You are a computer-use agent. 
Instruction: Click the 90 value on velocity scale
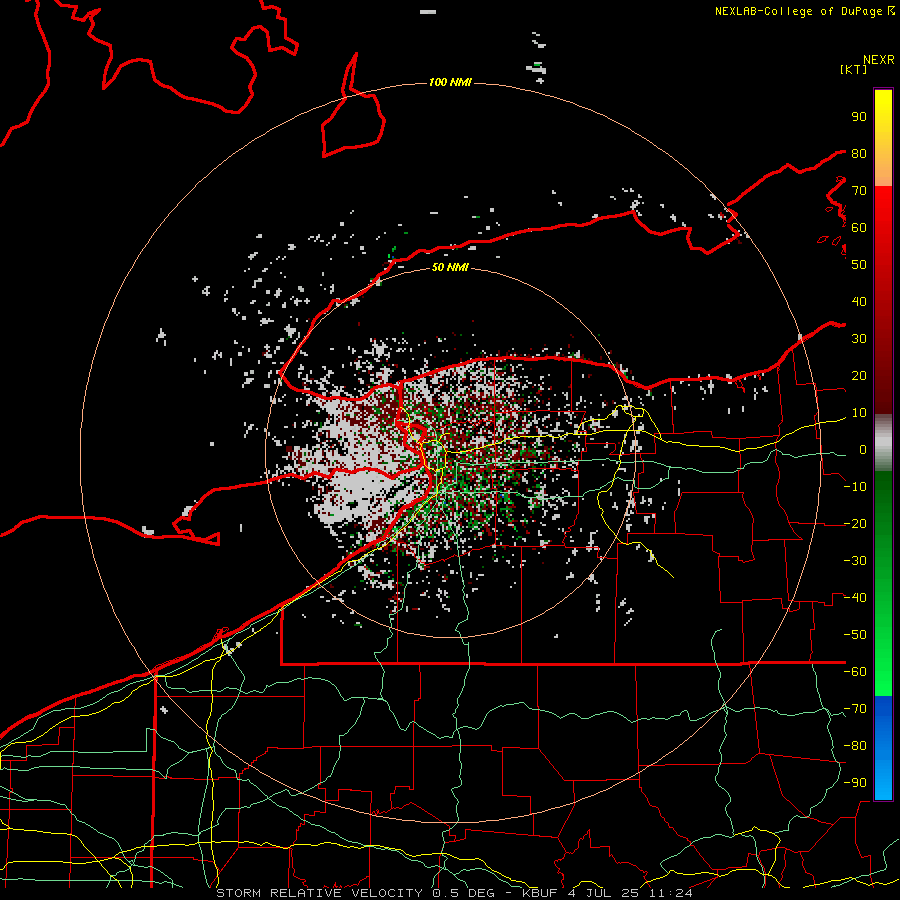[x=859, y=117]
